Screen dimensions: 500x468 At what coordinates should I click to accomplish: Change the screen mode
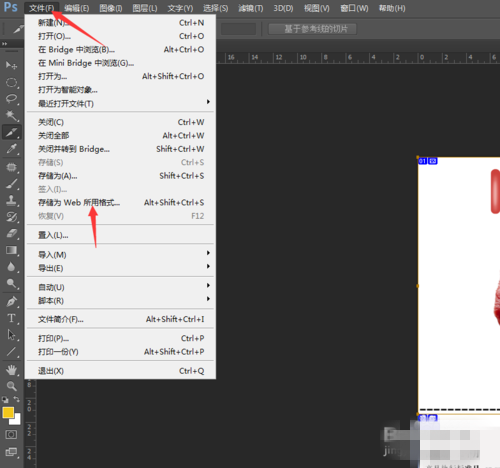[x=11, y=452]
